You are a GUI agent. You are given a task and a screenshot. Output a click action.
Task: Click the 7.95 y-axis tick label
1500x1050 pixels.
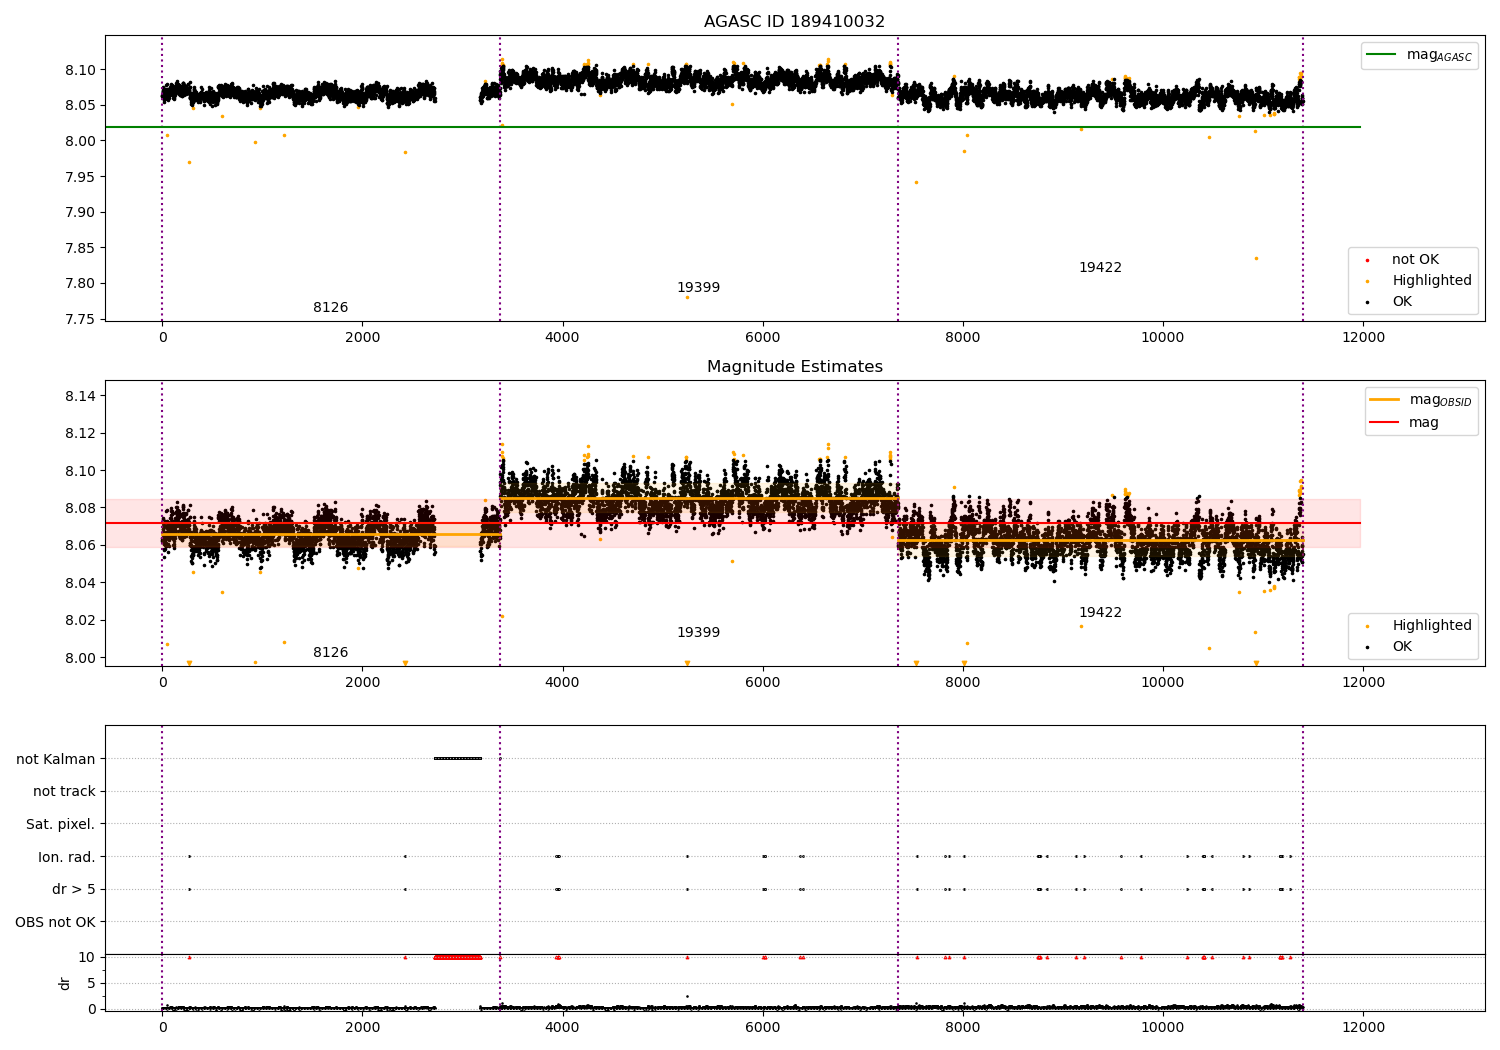coord(80,177)
